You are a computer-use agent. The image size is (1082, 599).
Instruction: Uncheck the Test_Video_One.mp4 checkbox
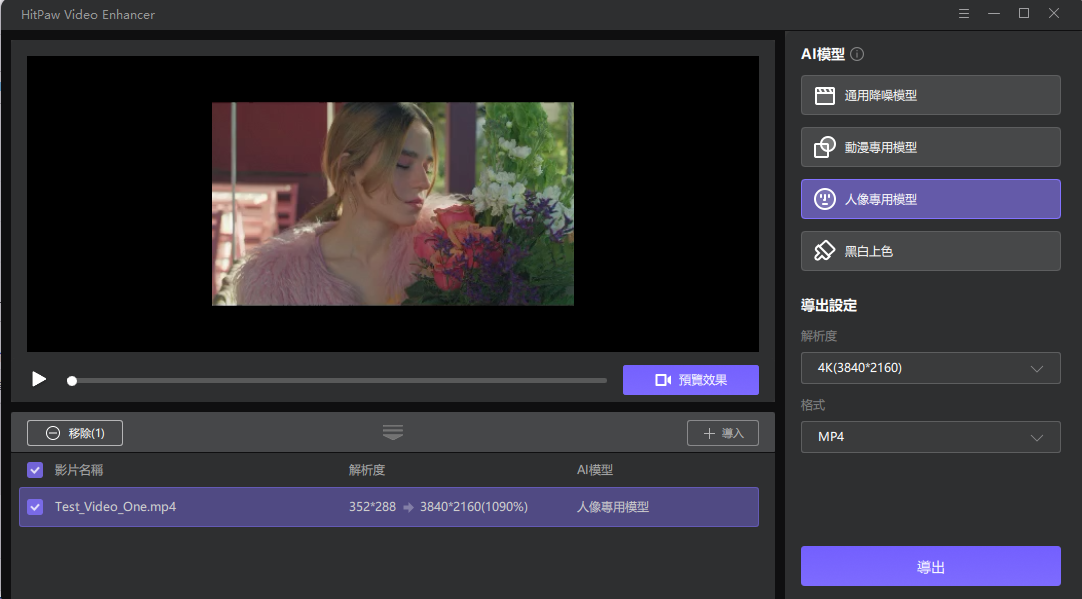point(35,507)
